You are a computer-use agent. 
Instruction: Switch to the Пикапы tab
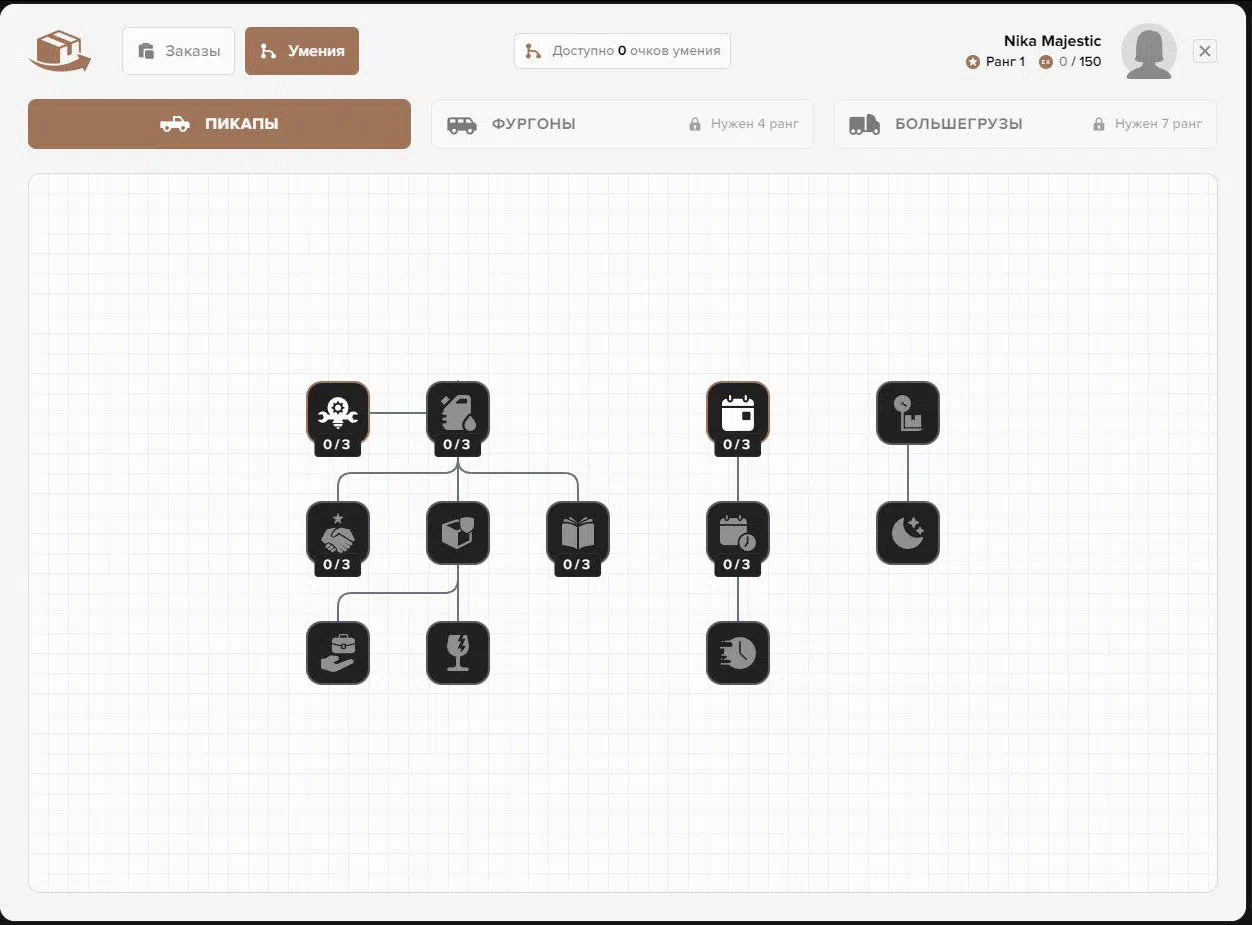(219, 124)
